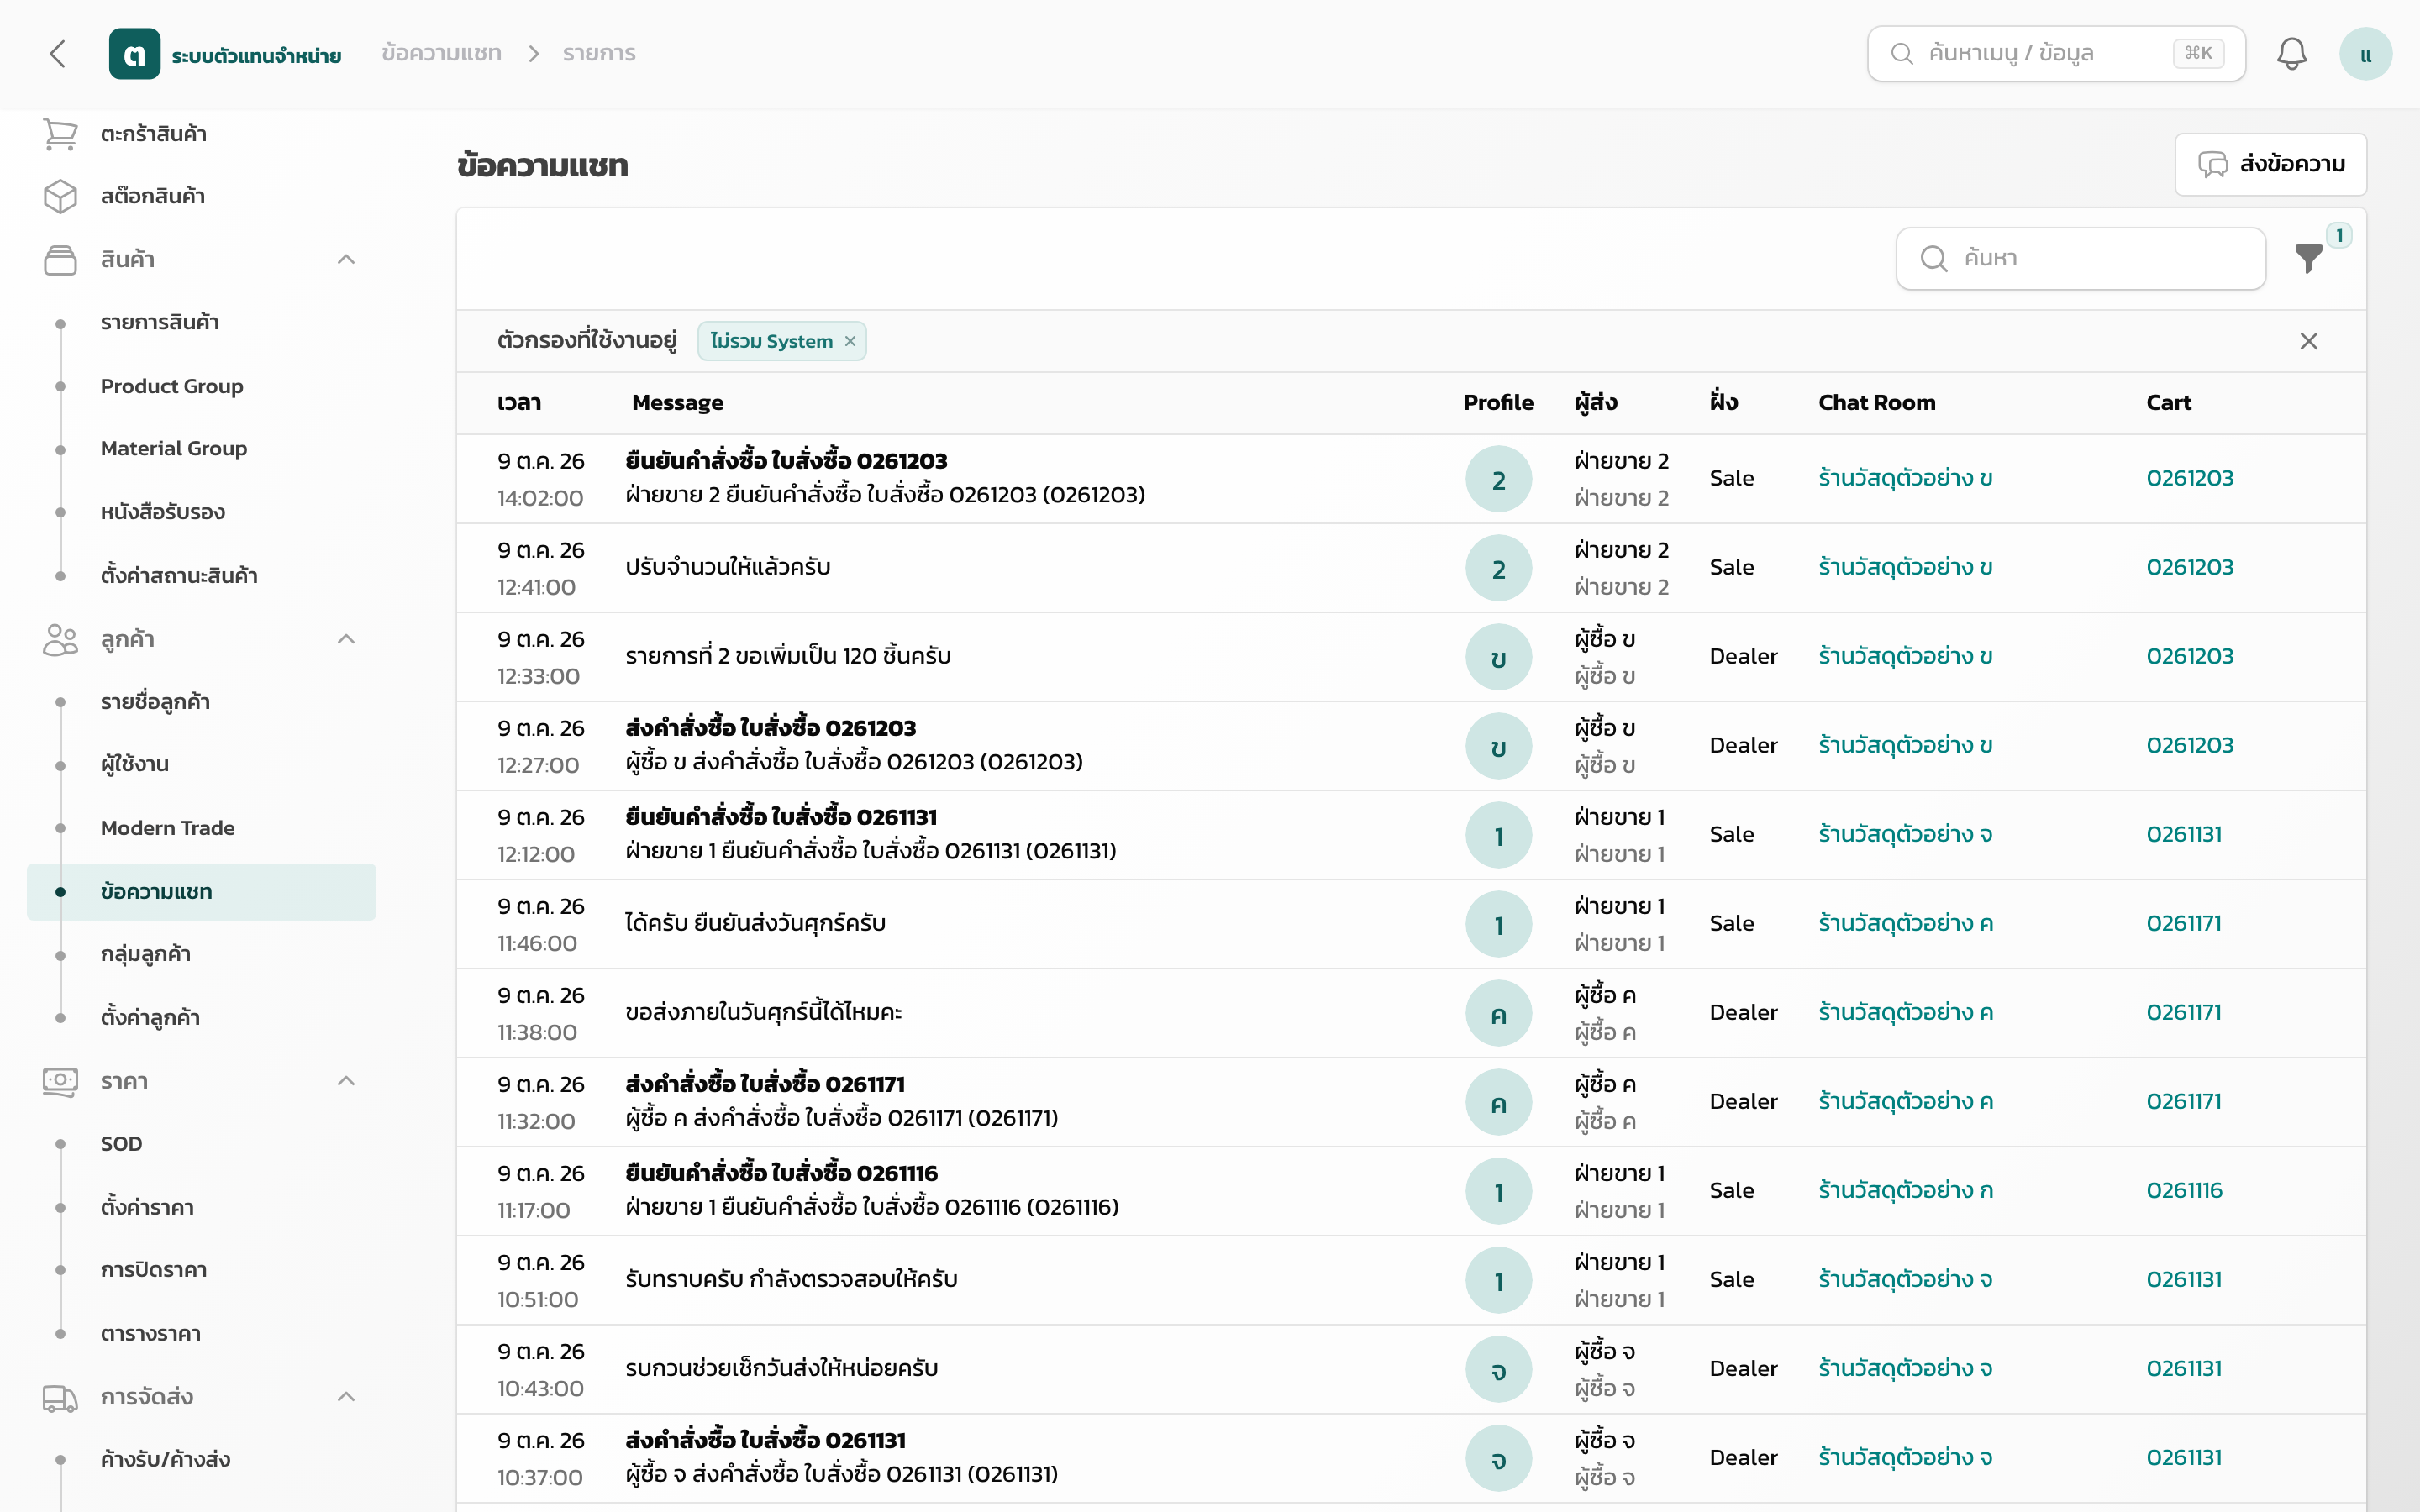
Task: Click profile avatar ข in 12:33:00 row
Action: 1498,657
